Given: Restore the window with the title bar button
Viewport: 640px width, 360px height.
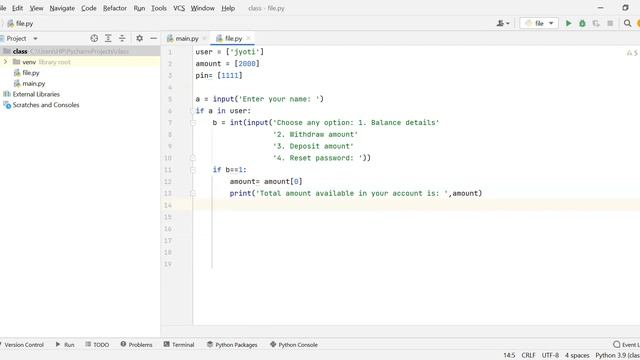Looking at the screenshot, I should pyautogui.click(x=625, y=8).
